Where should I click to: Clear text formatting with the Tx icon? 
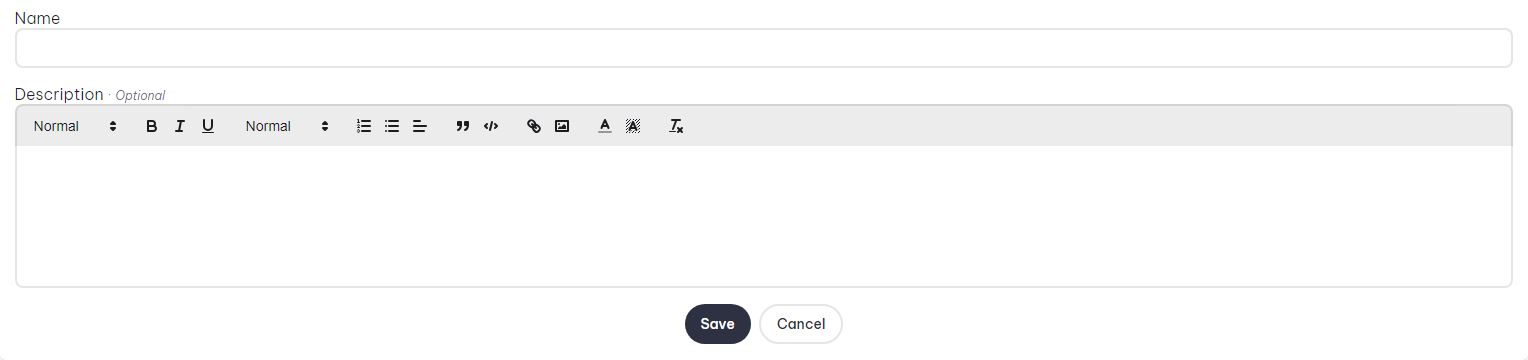click(676, 126)
